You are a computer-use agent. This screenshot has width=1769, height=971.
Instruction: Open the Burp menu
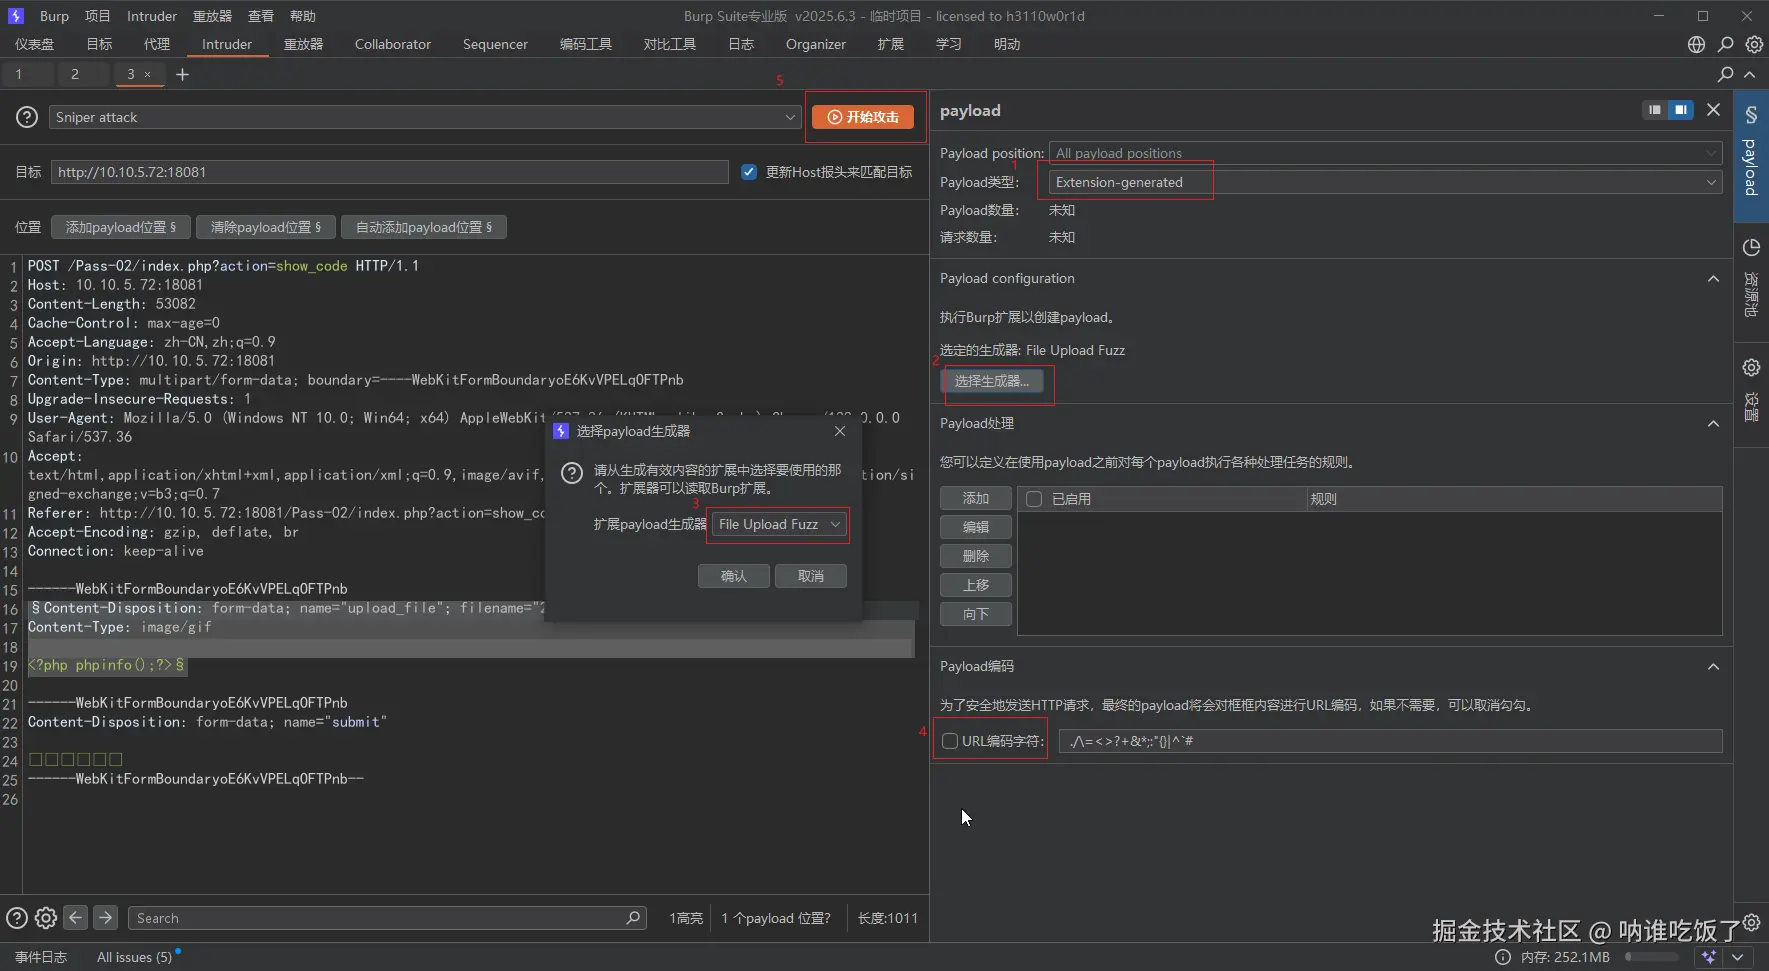point(54,16)
